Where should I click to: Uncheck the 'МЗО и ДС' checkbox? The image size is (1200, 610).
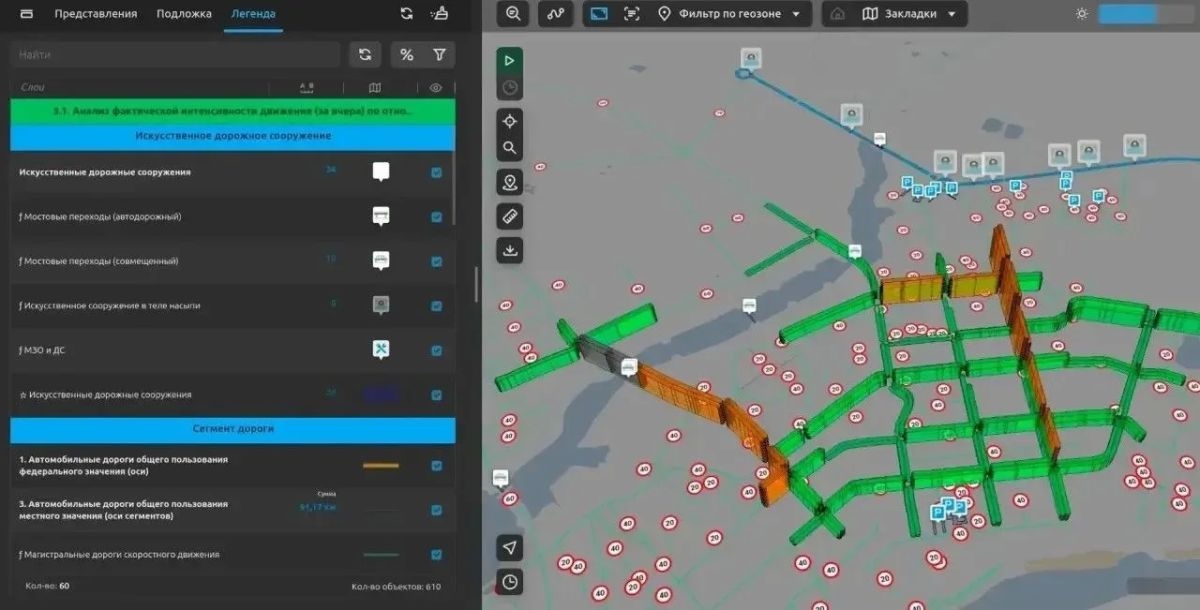[x=436, y=350]
